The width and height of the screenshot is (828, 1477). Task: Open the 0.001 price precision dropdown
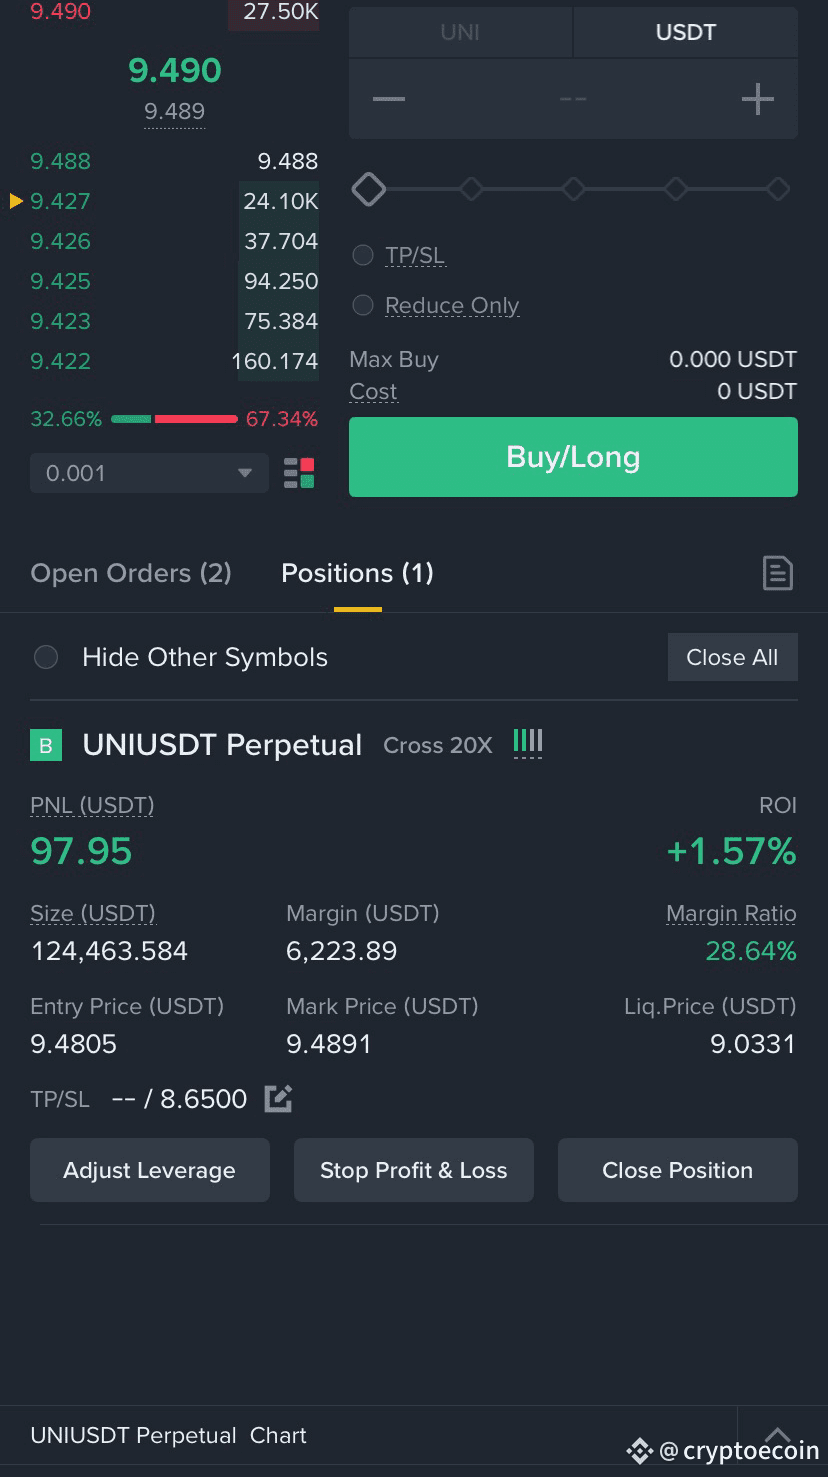(150, 473)
